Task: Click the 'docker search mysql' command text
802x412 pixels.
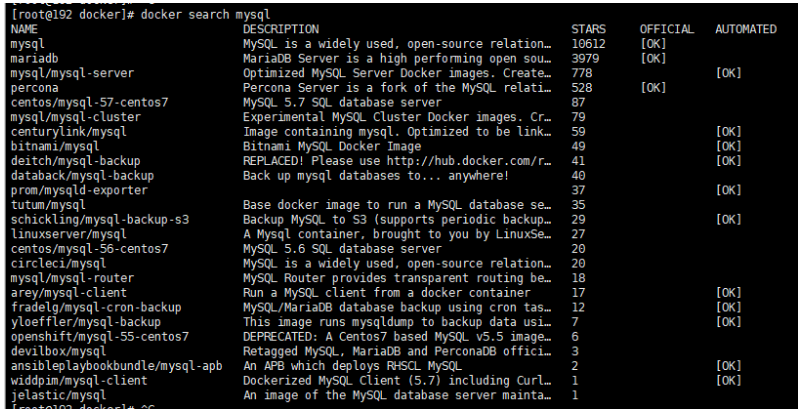Action: pyautogui.click(x=206, y=15)
